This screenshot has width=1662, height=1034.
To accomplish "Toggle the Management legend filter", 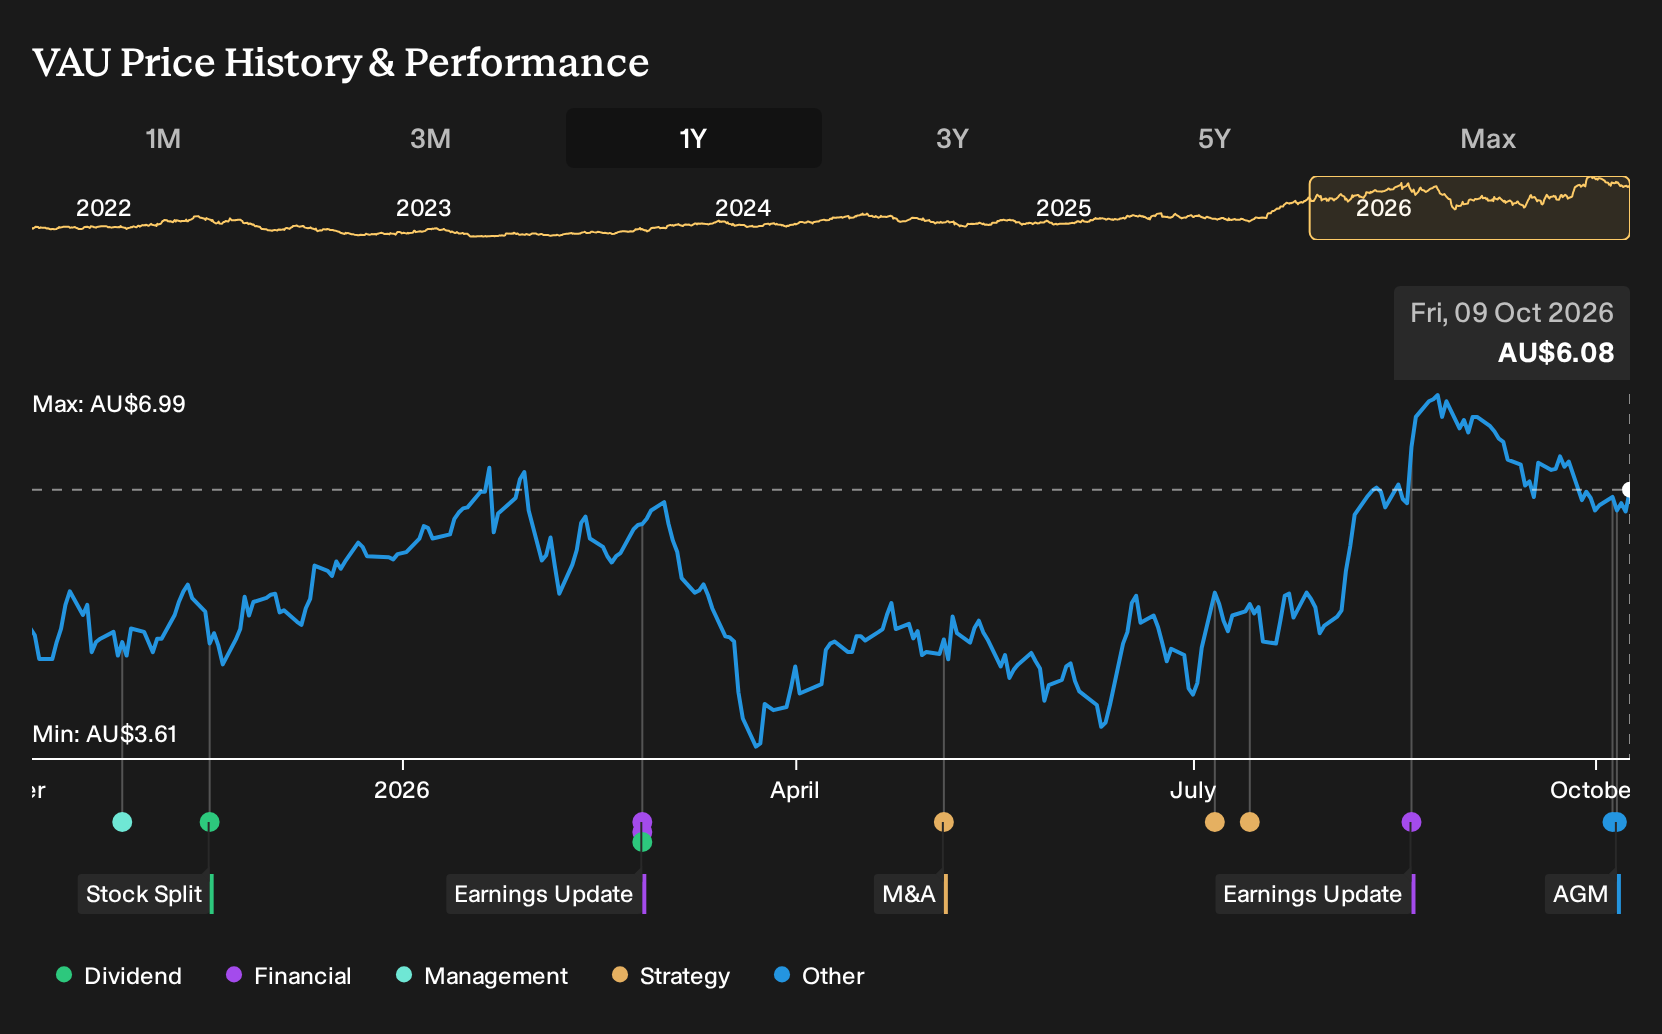I will [482, 976].
